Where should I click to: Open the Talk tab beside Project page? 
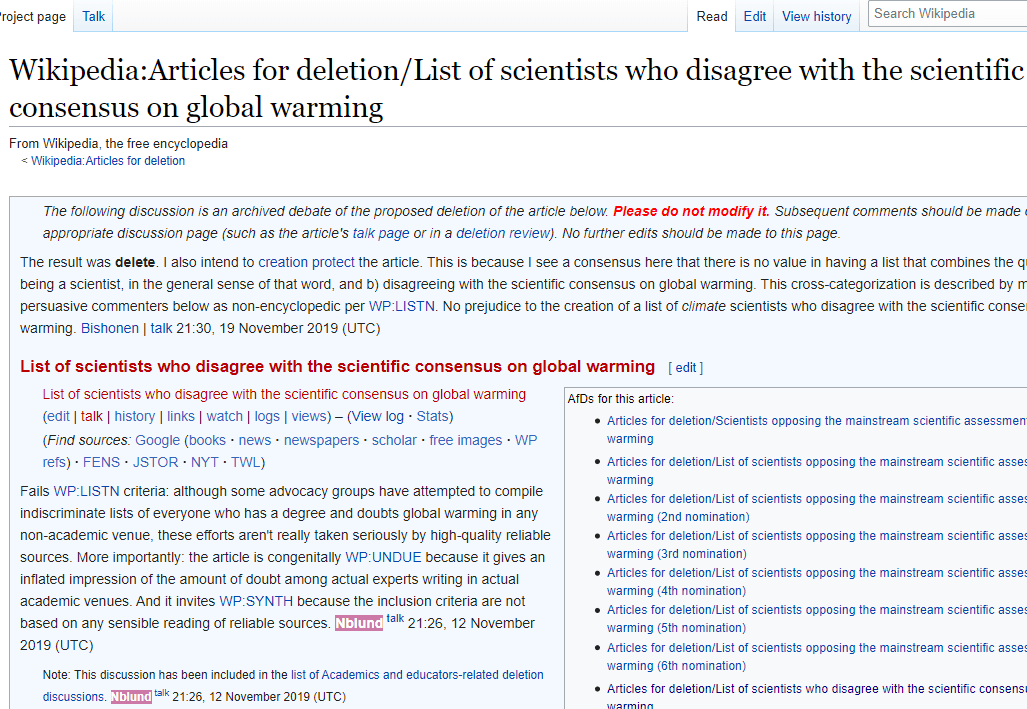pos(94,16)
